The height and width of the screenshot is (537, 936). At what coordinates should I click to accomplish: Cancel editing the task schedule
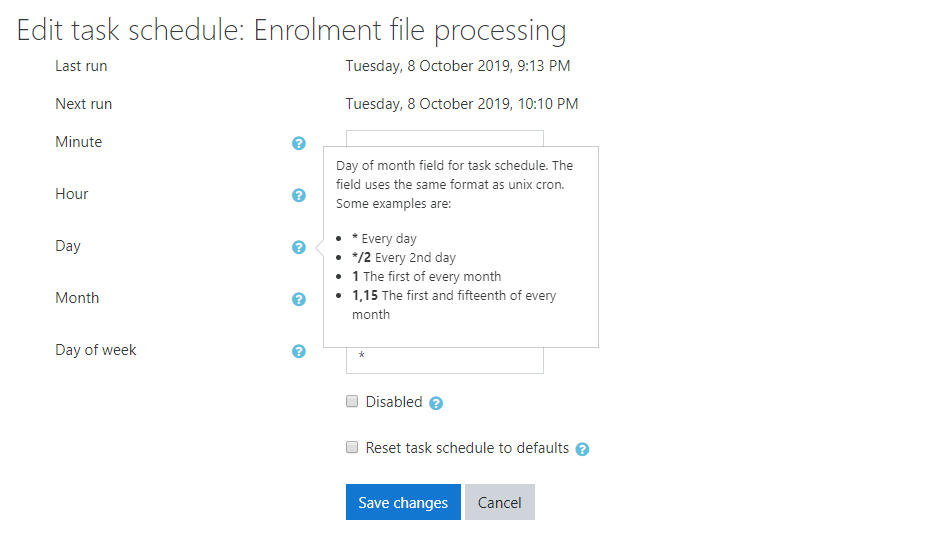pyautogui.click(x=499, y=503)
